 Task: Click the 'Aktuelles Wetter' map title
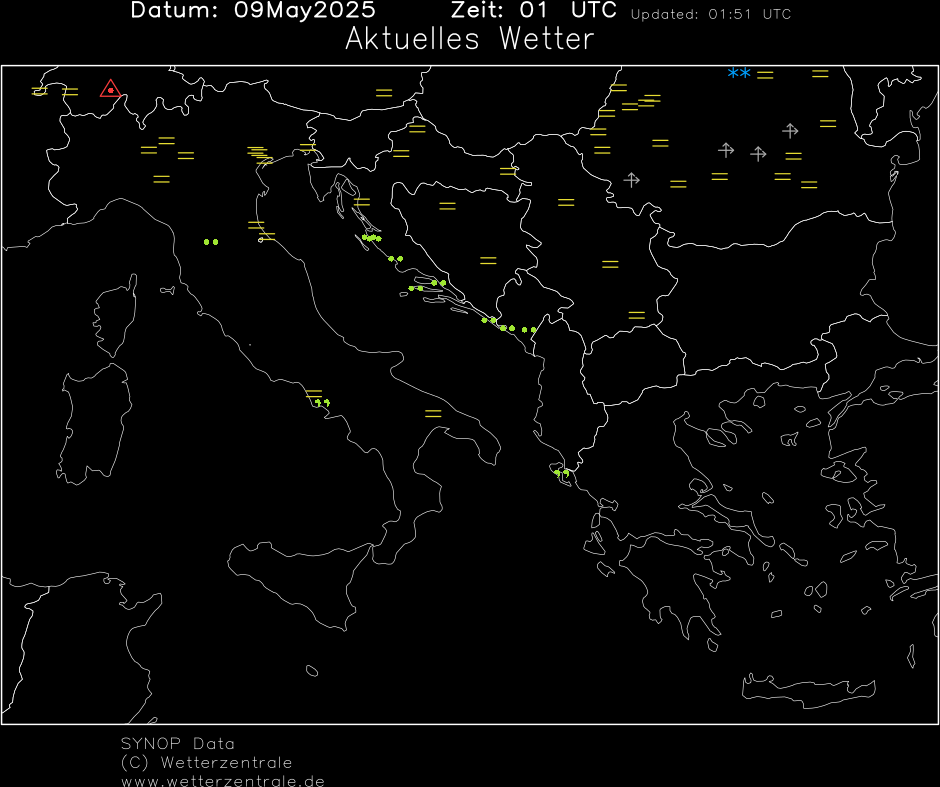click(469, 39)
